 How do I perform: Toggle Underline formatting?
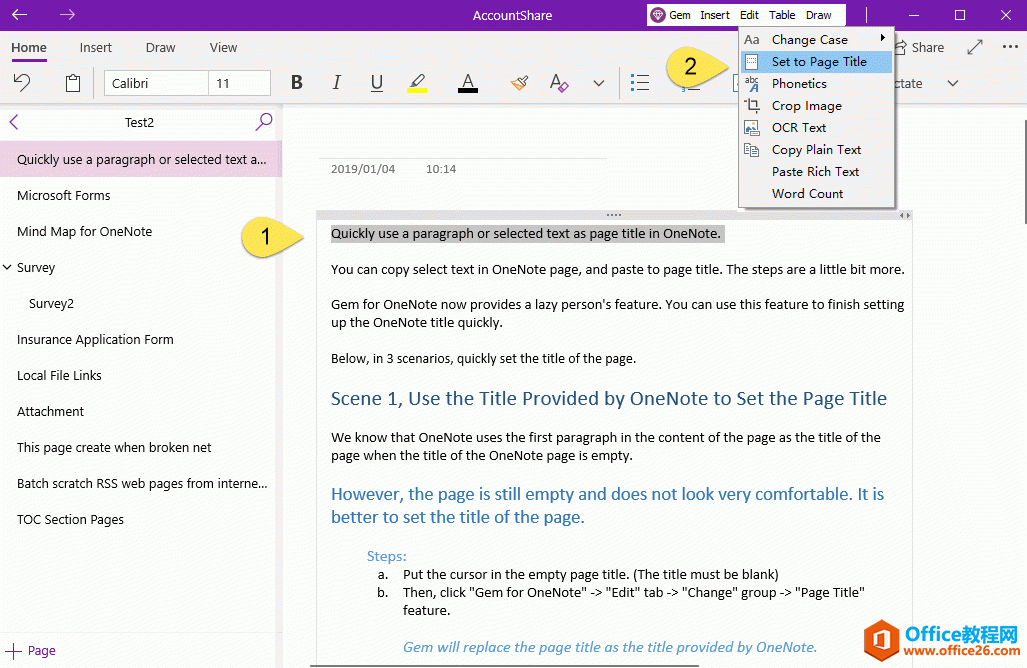(x=376, y=83)
